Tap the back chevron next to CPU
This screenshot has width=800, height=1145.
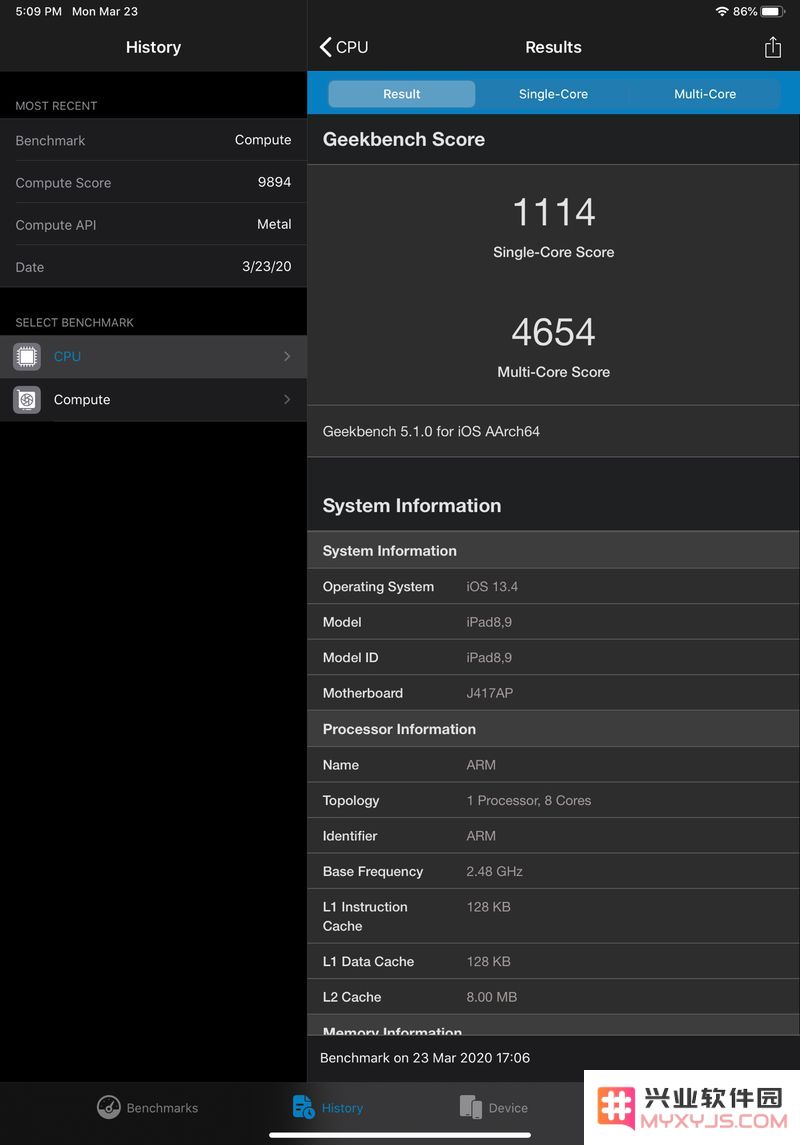[326, 47]
